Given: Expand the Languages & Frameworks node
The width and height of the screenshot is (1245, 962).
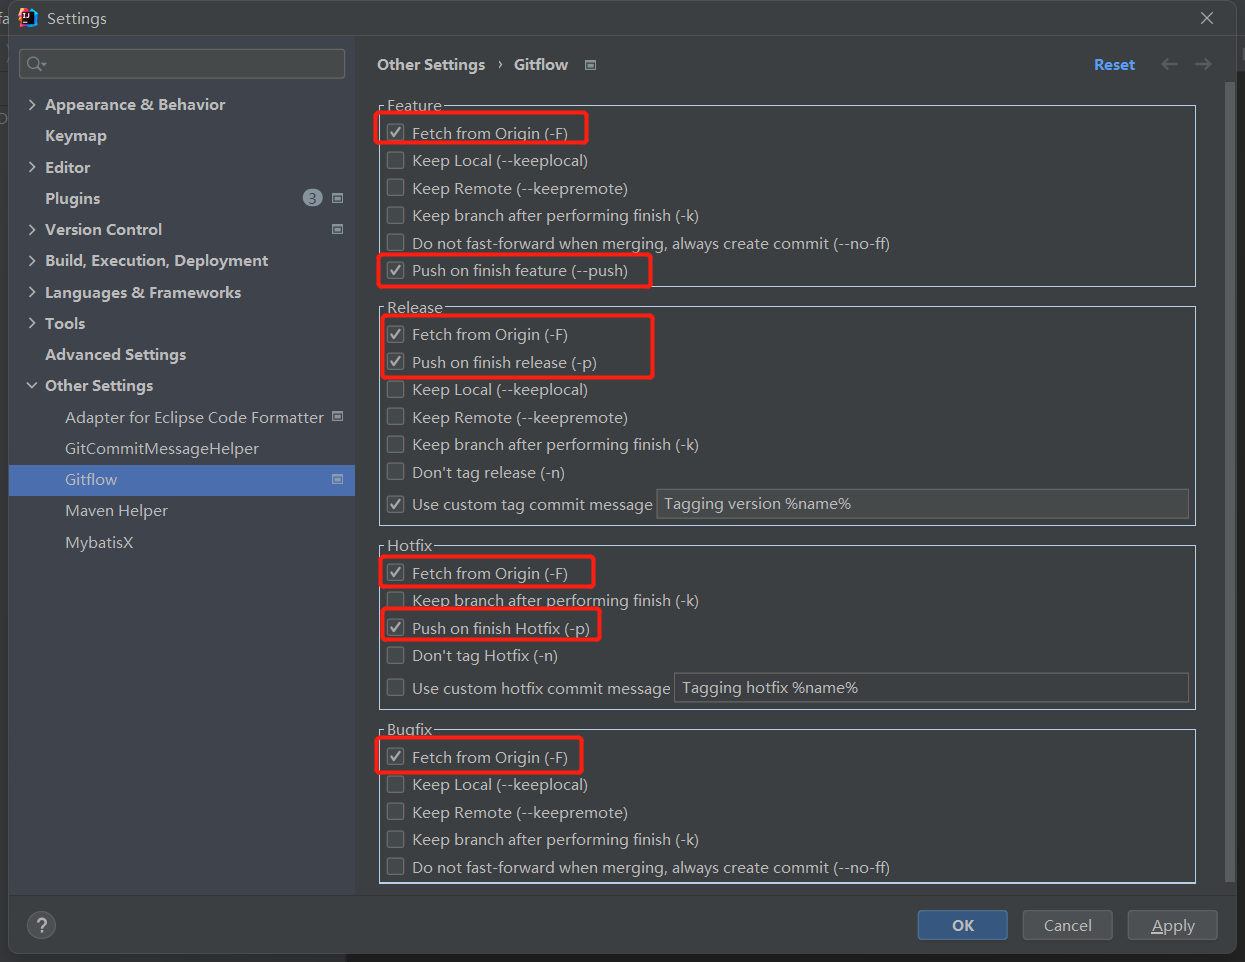Looking at the screenshot, I should (x=32, y=292).
